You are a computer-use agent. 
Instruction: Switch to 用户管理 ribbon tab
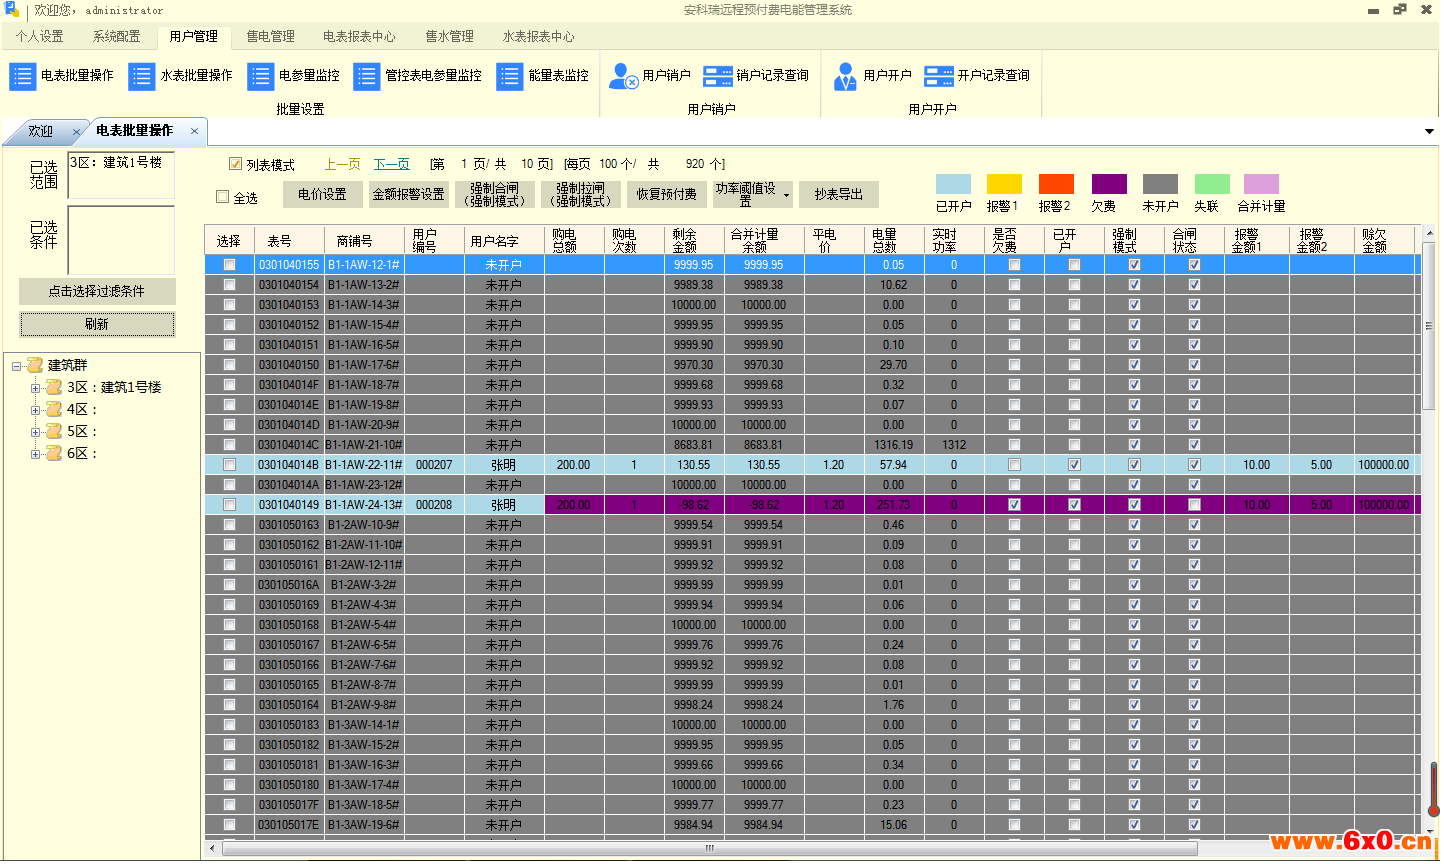click(x=193, y=36)
